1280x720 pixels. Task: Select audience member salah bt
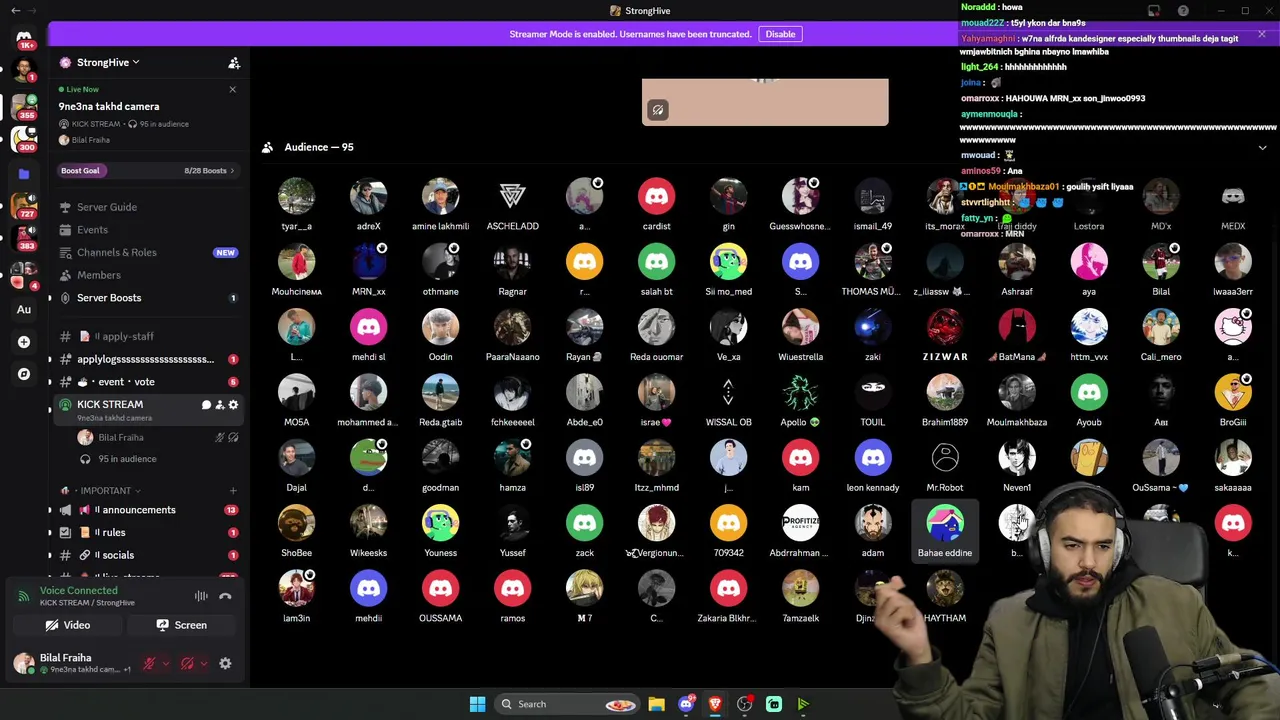point(656,270)
